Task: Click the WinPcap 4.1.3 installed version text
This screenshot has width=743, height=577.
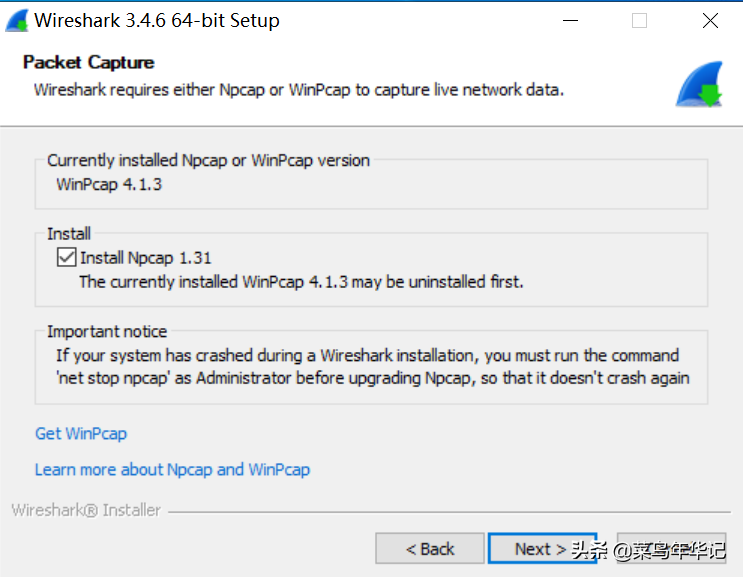Action: [x=109, y=184]
